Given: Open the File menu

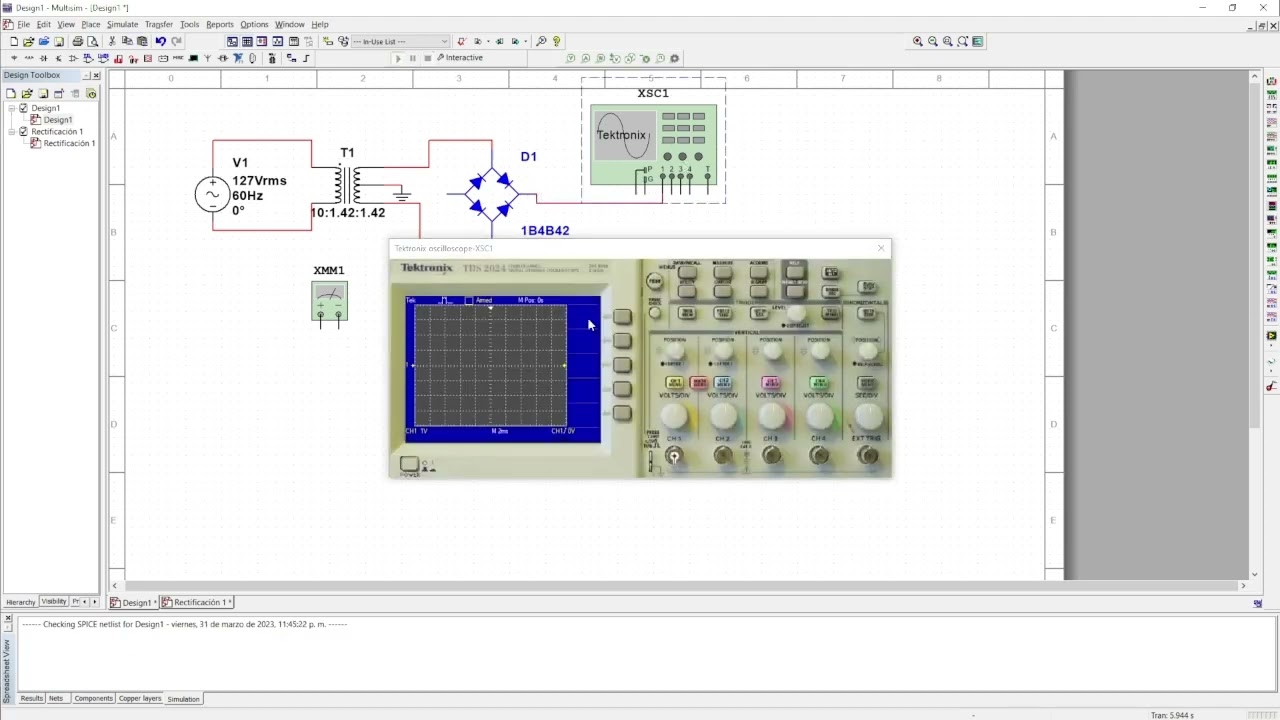Looking at the screenshot, I should tap(23, 24).
